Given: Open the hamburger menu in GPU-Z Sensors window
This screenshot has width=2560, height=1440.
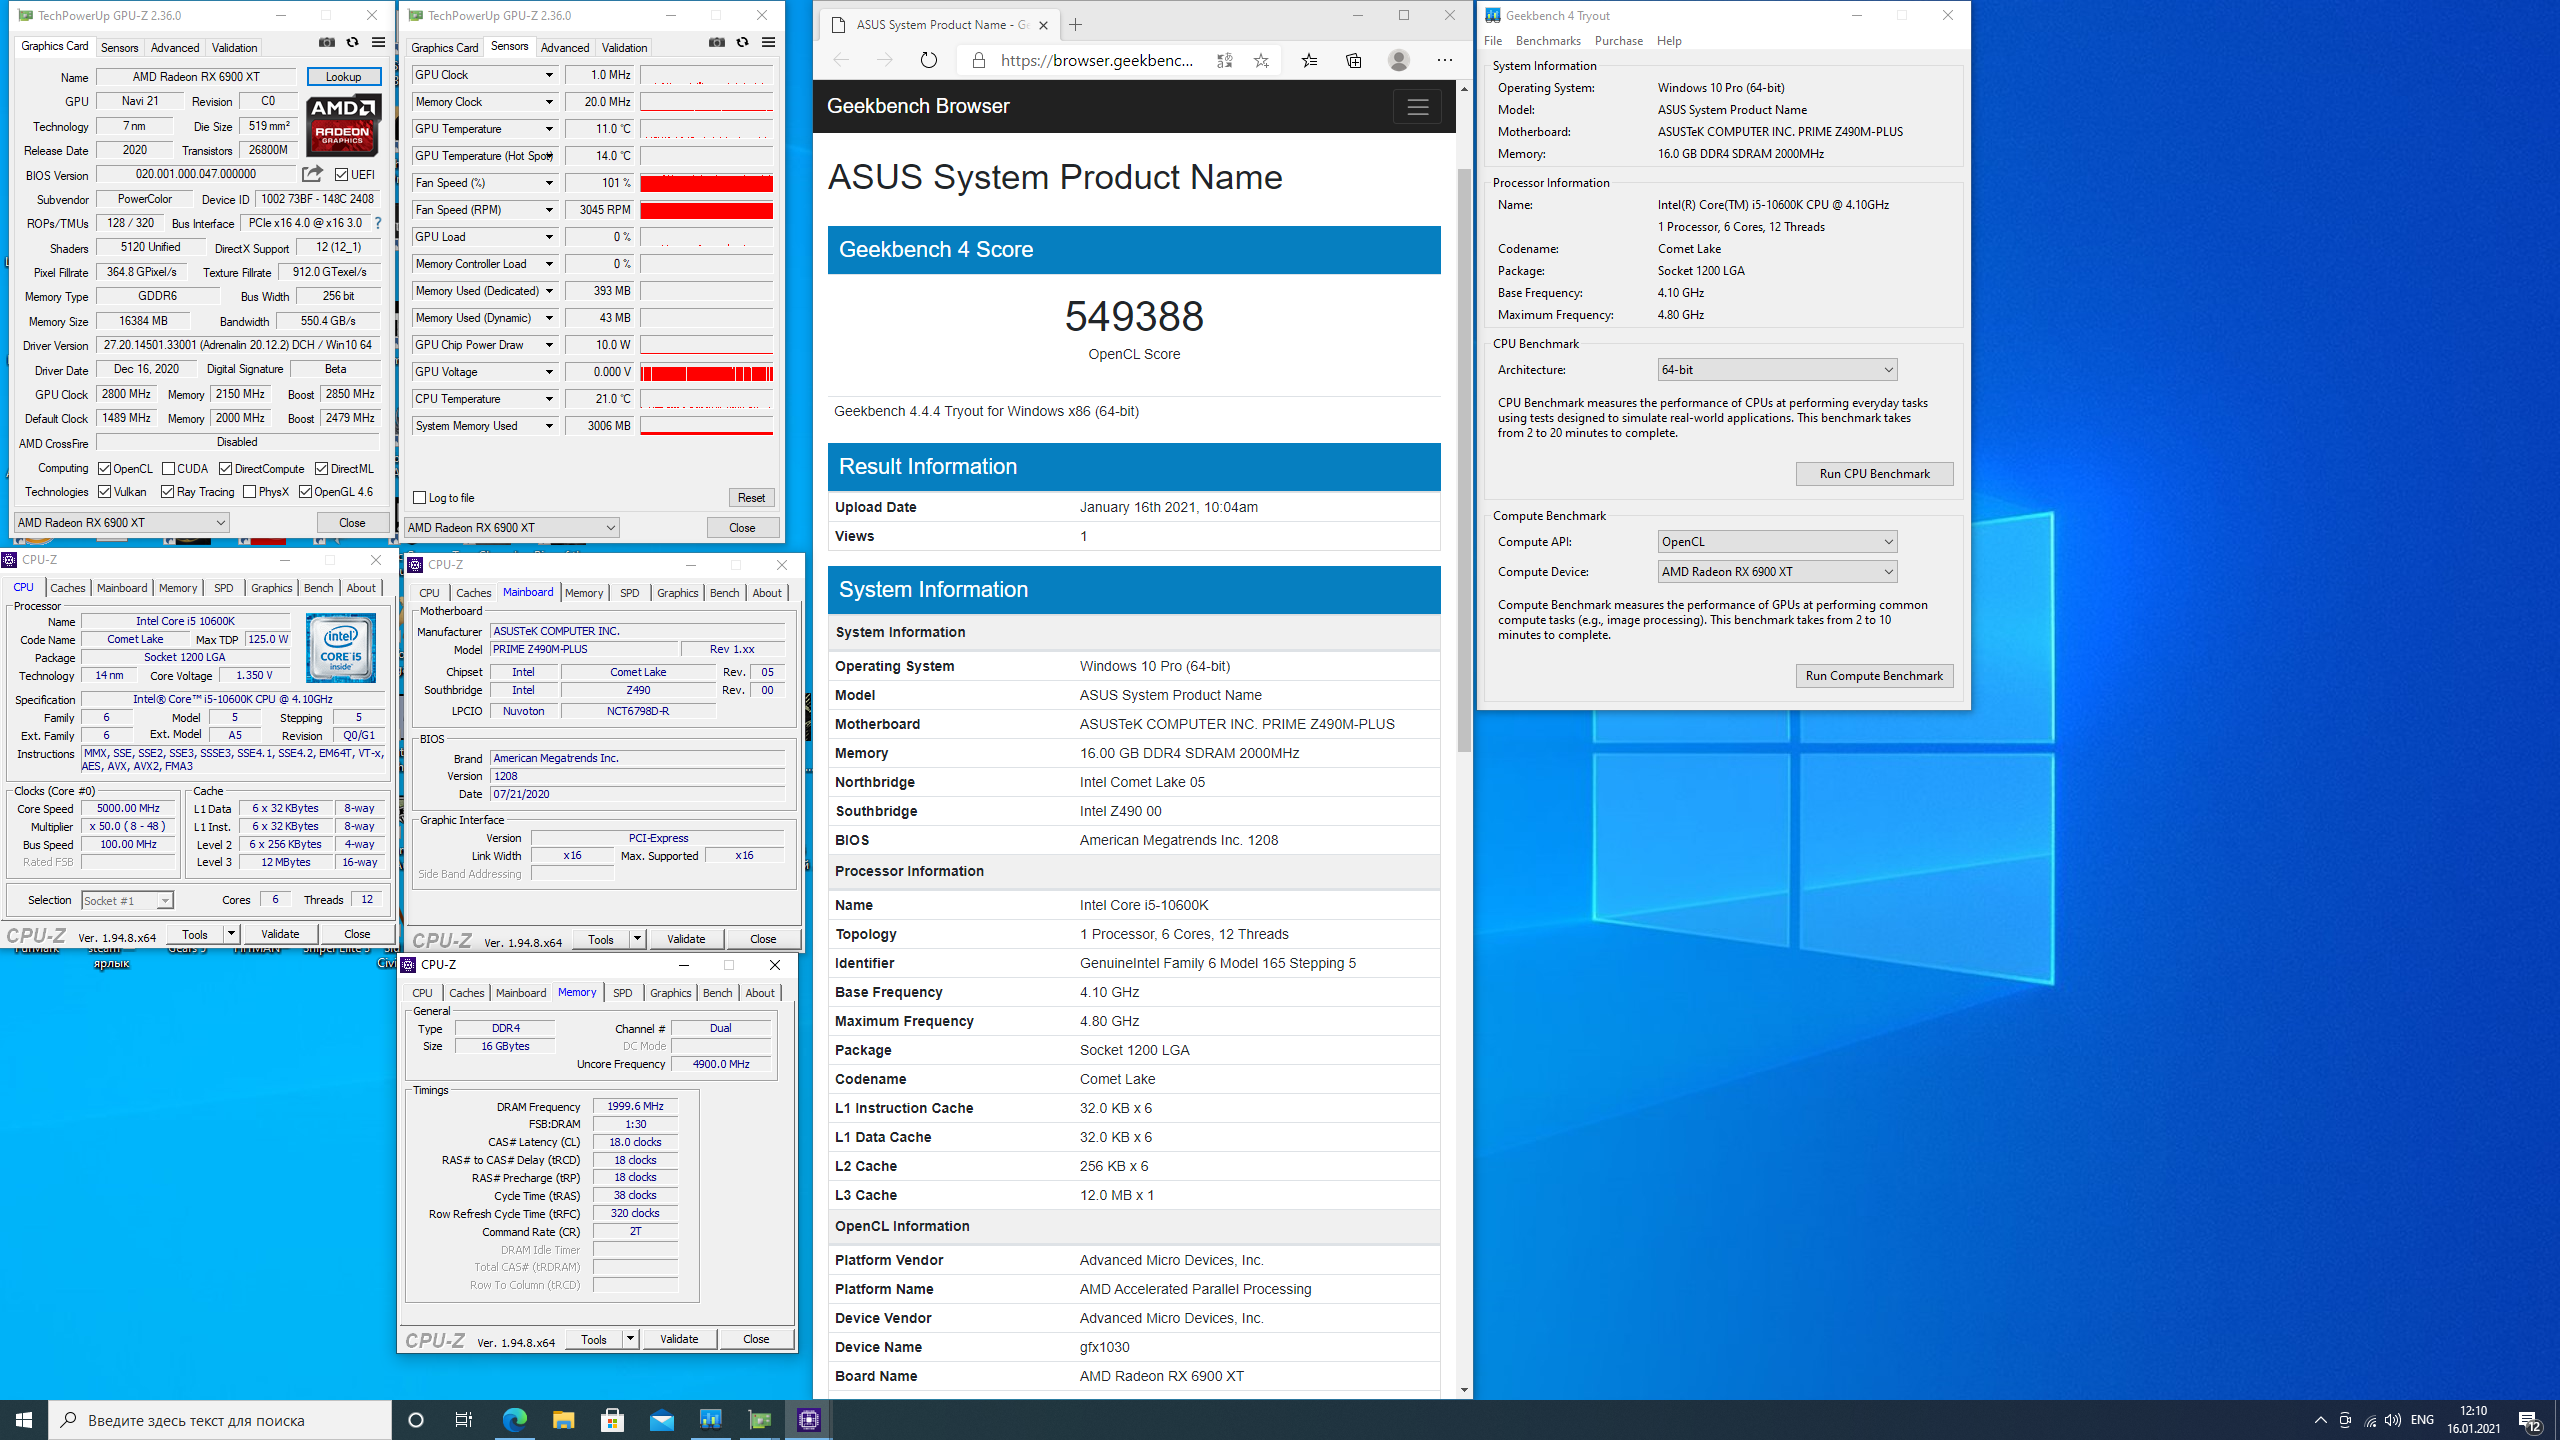Looking at the screenshot, I should tap(768, 43).
